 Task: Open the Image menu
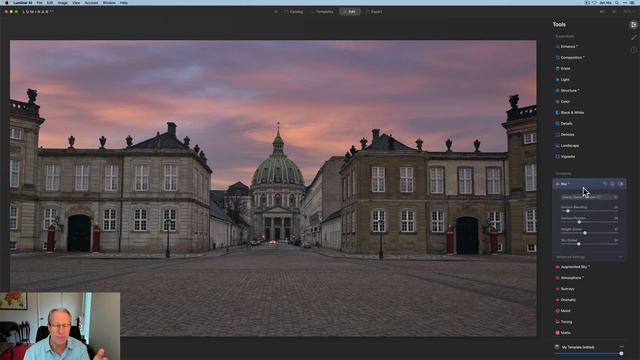[62, 2]
